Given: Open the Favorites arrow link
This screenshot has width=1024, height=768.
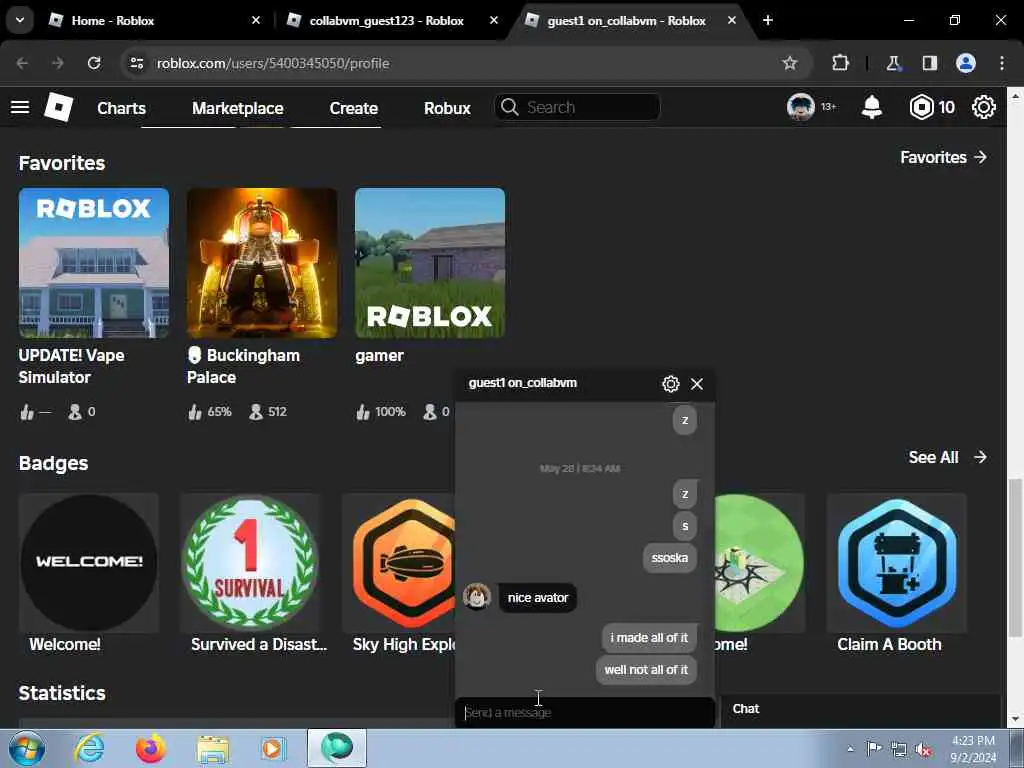Looking at the screenshot, I should coord(943,157).
